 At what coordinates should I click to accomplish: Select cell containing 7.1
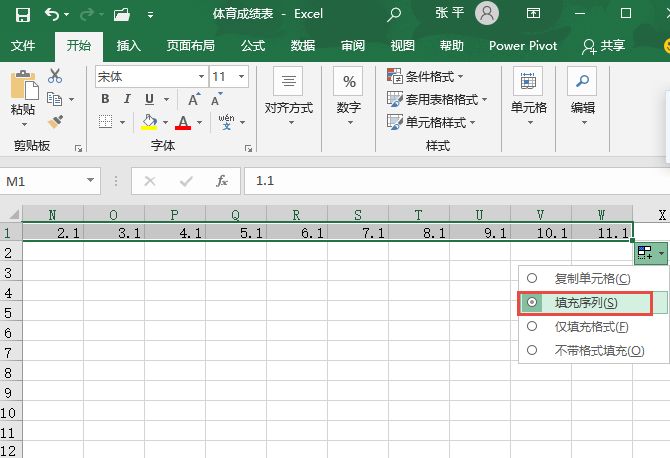point(358,233)
